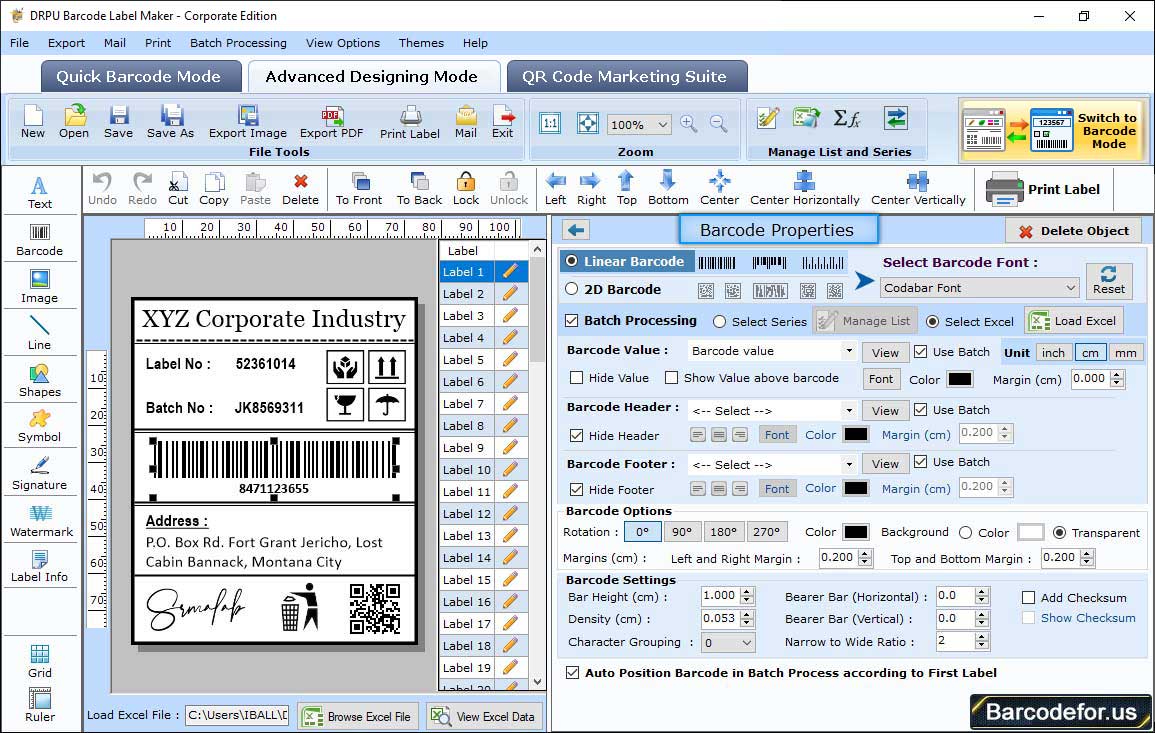Check Show Value above barcode
The image size is (1155, 733).
click(x=671, y=378)
